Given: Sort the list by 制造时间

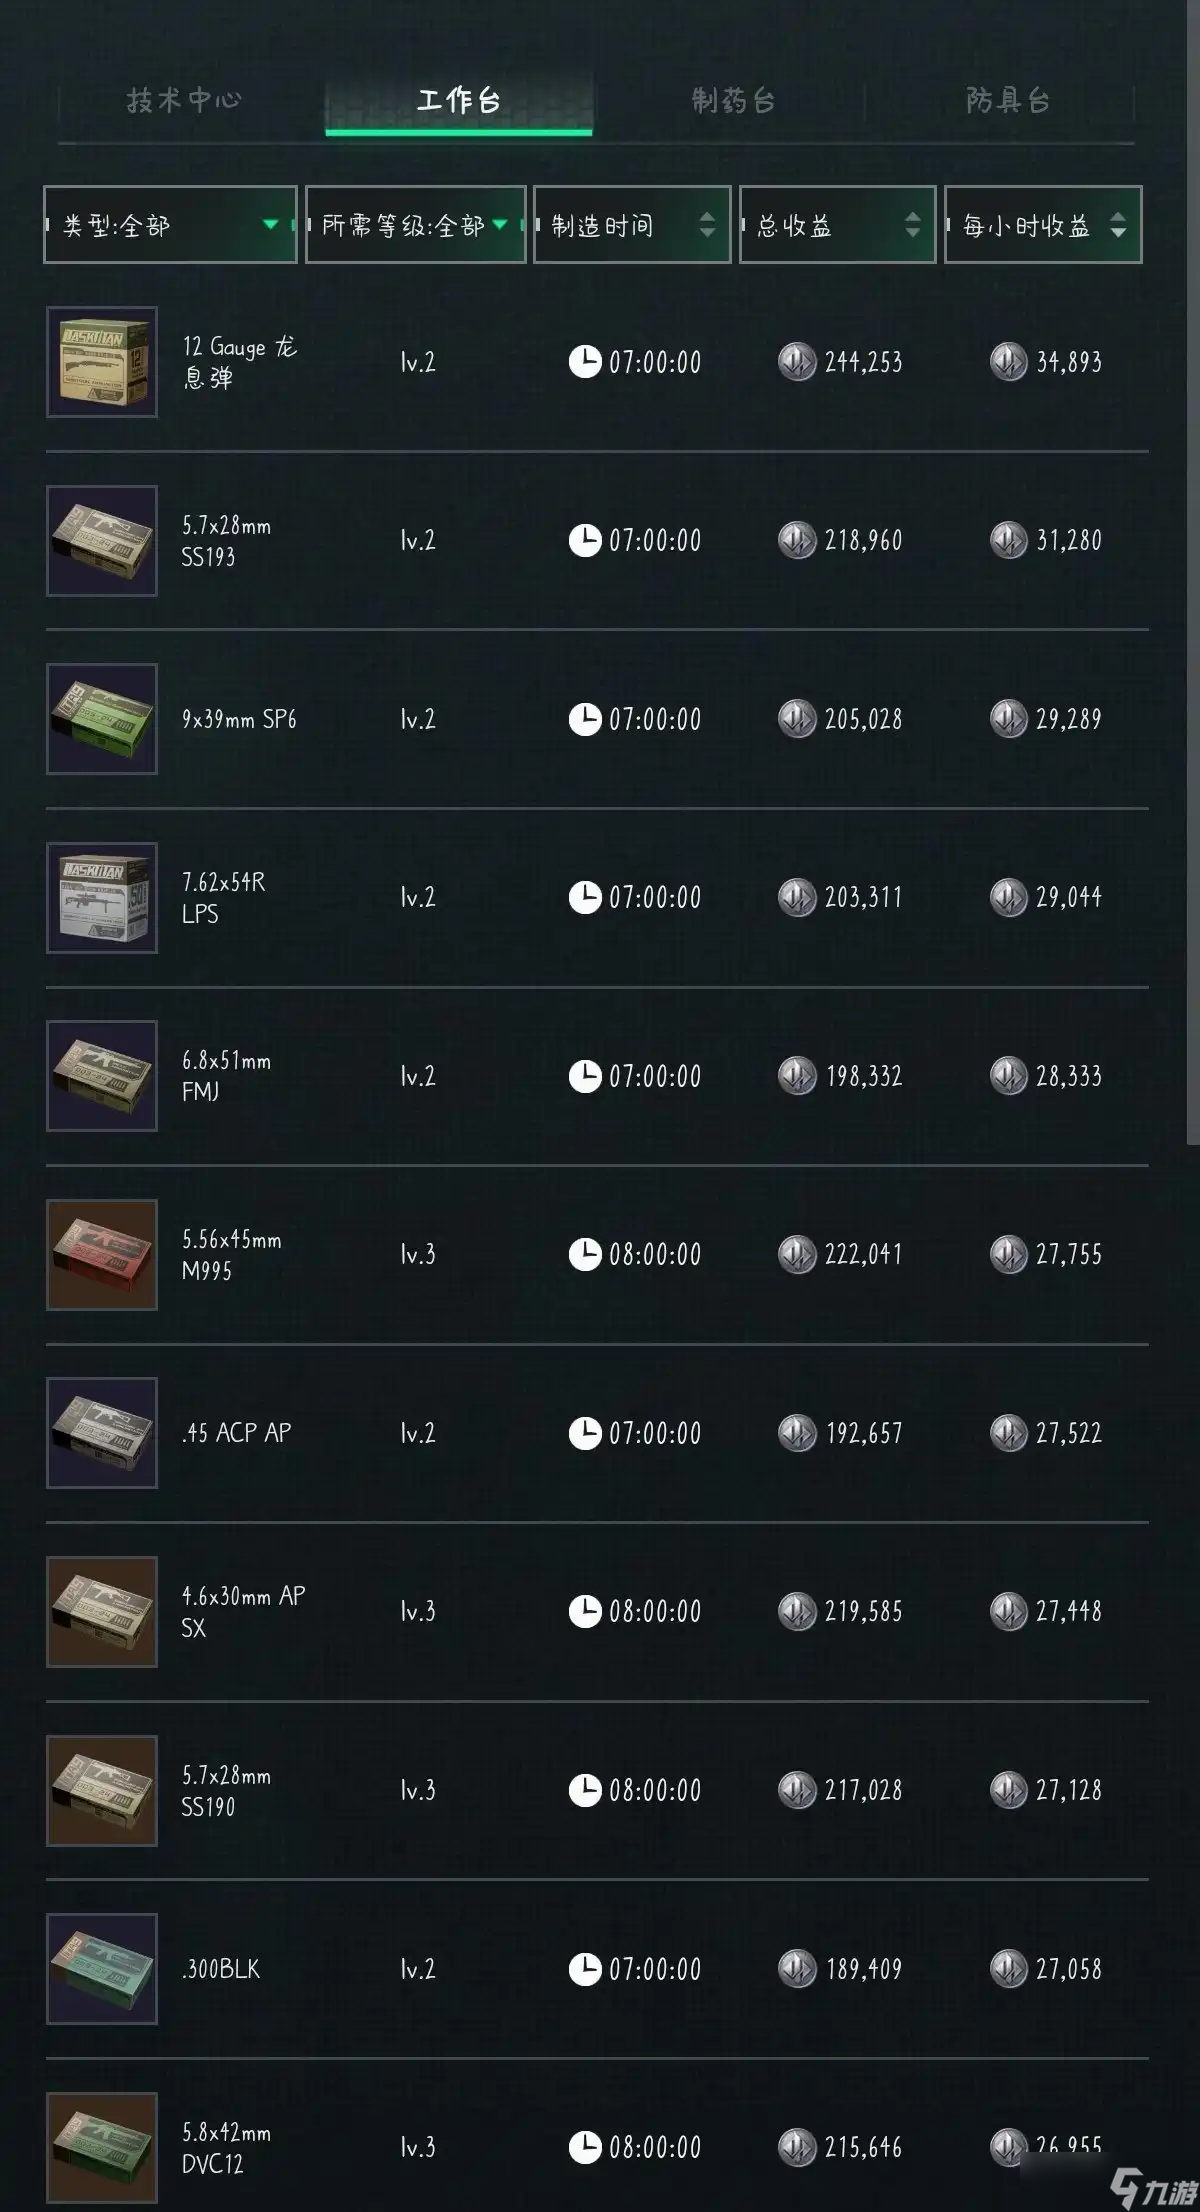Looking at the screenshot, I should coord(632,225).
